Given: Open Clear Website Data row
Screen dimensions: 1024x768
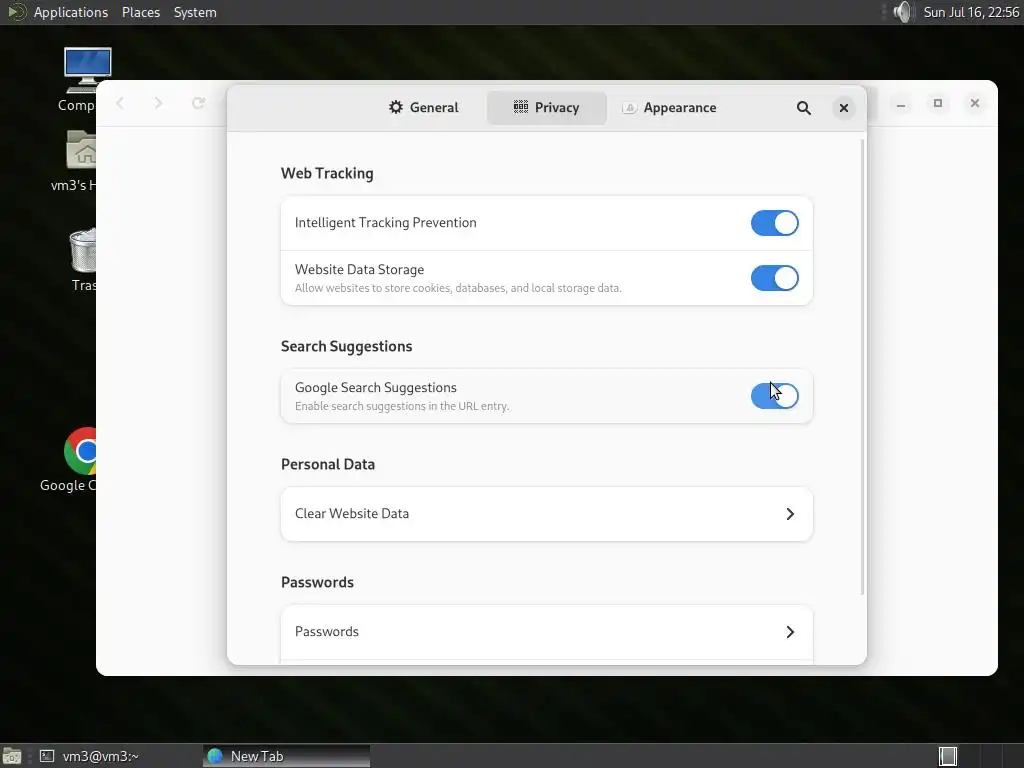Looking at the screenshot, I should tap(547, 514).
